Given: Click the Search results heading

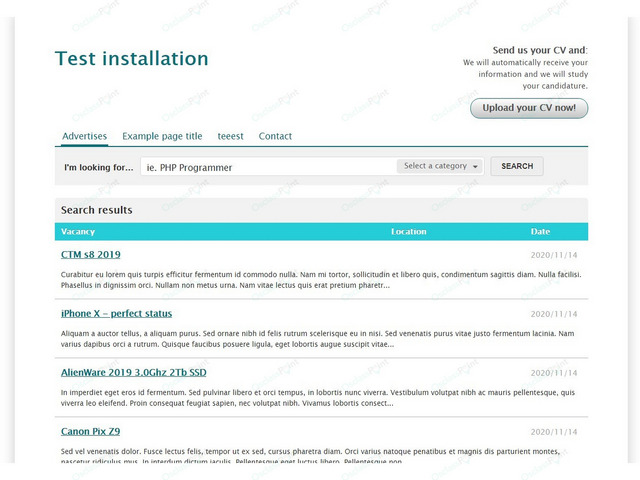Looking at the screenshot, I should [x=97, y=210].
